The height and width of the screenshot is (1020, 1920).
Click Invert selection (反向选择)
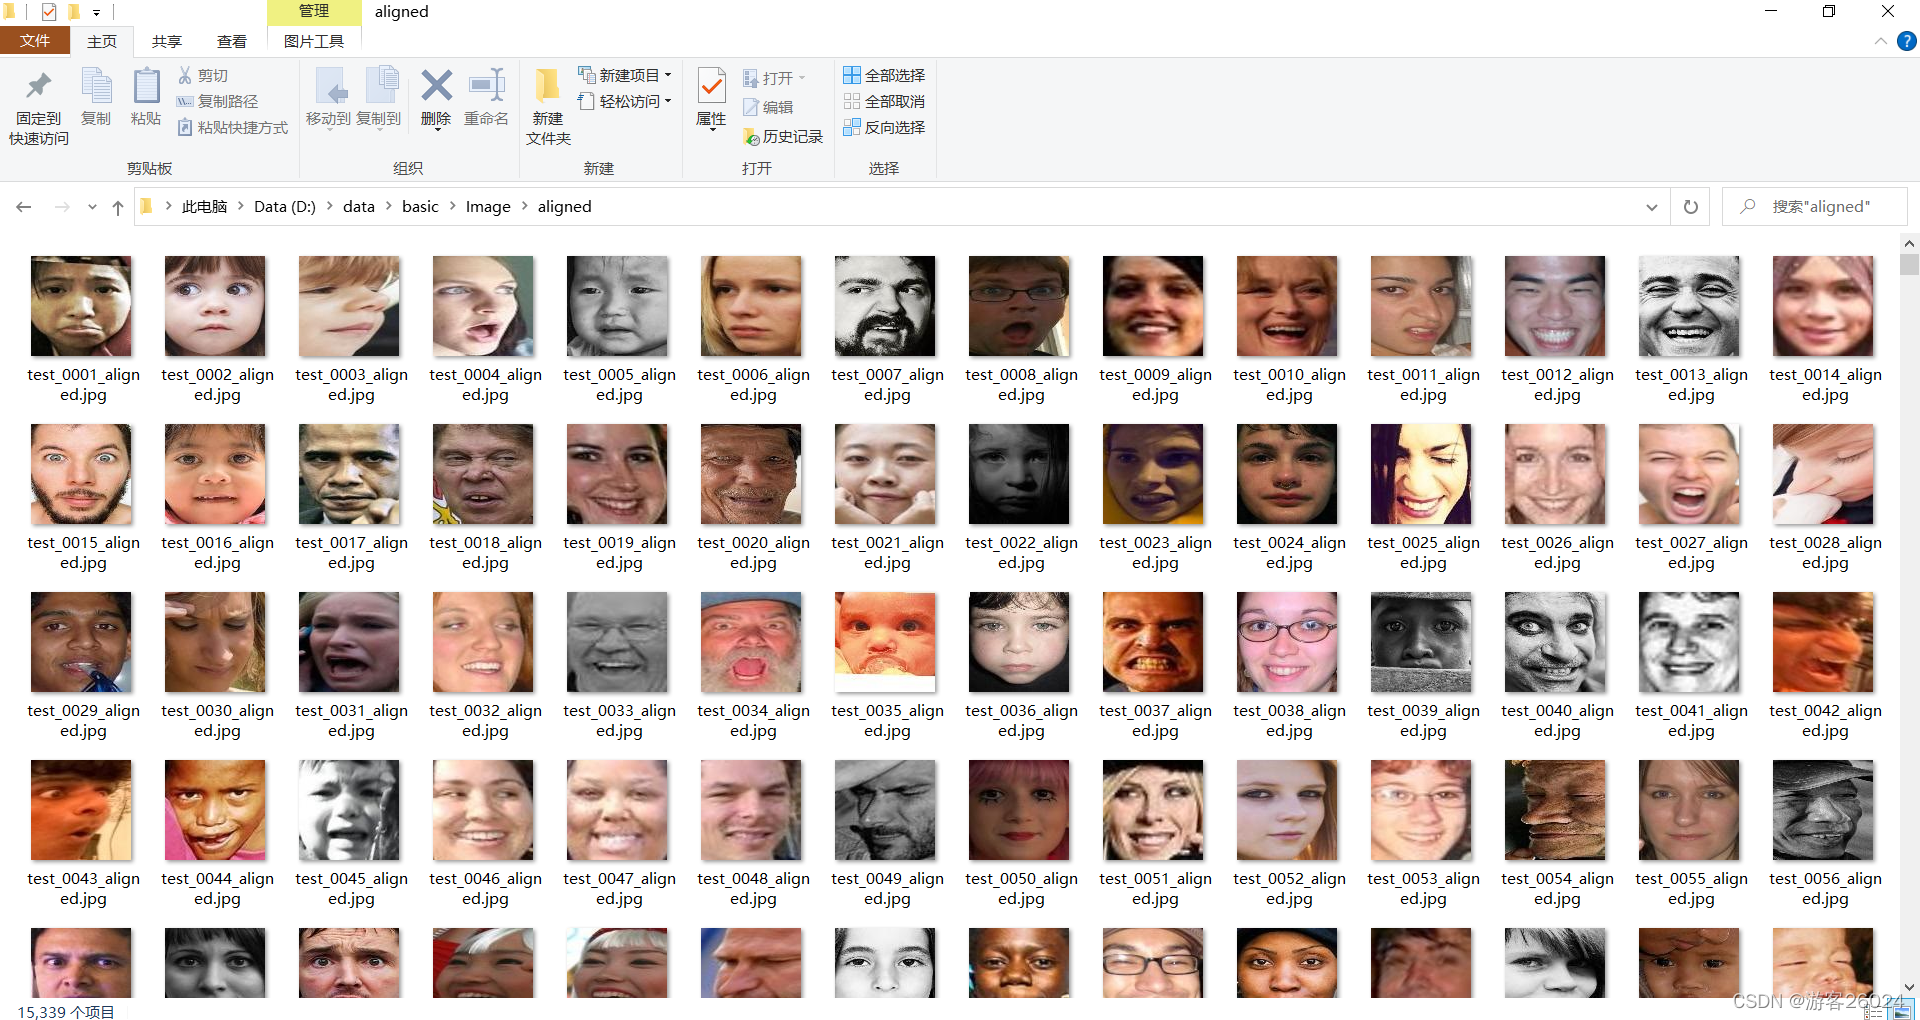pyautogui.click(x=884, y=127)
